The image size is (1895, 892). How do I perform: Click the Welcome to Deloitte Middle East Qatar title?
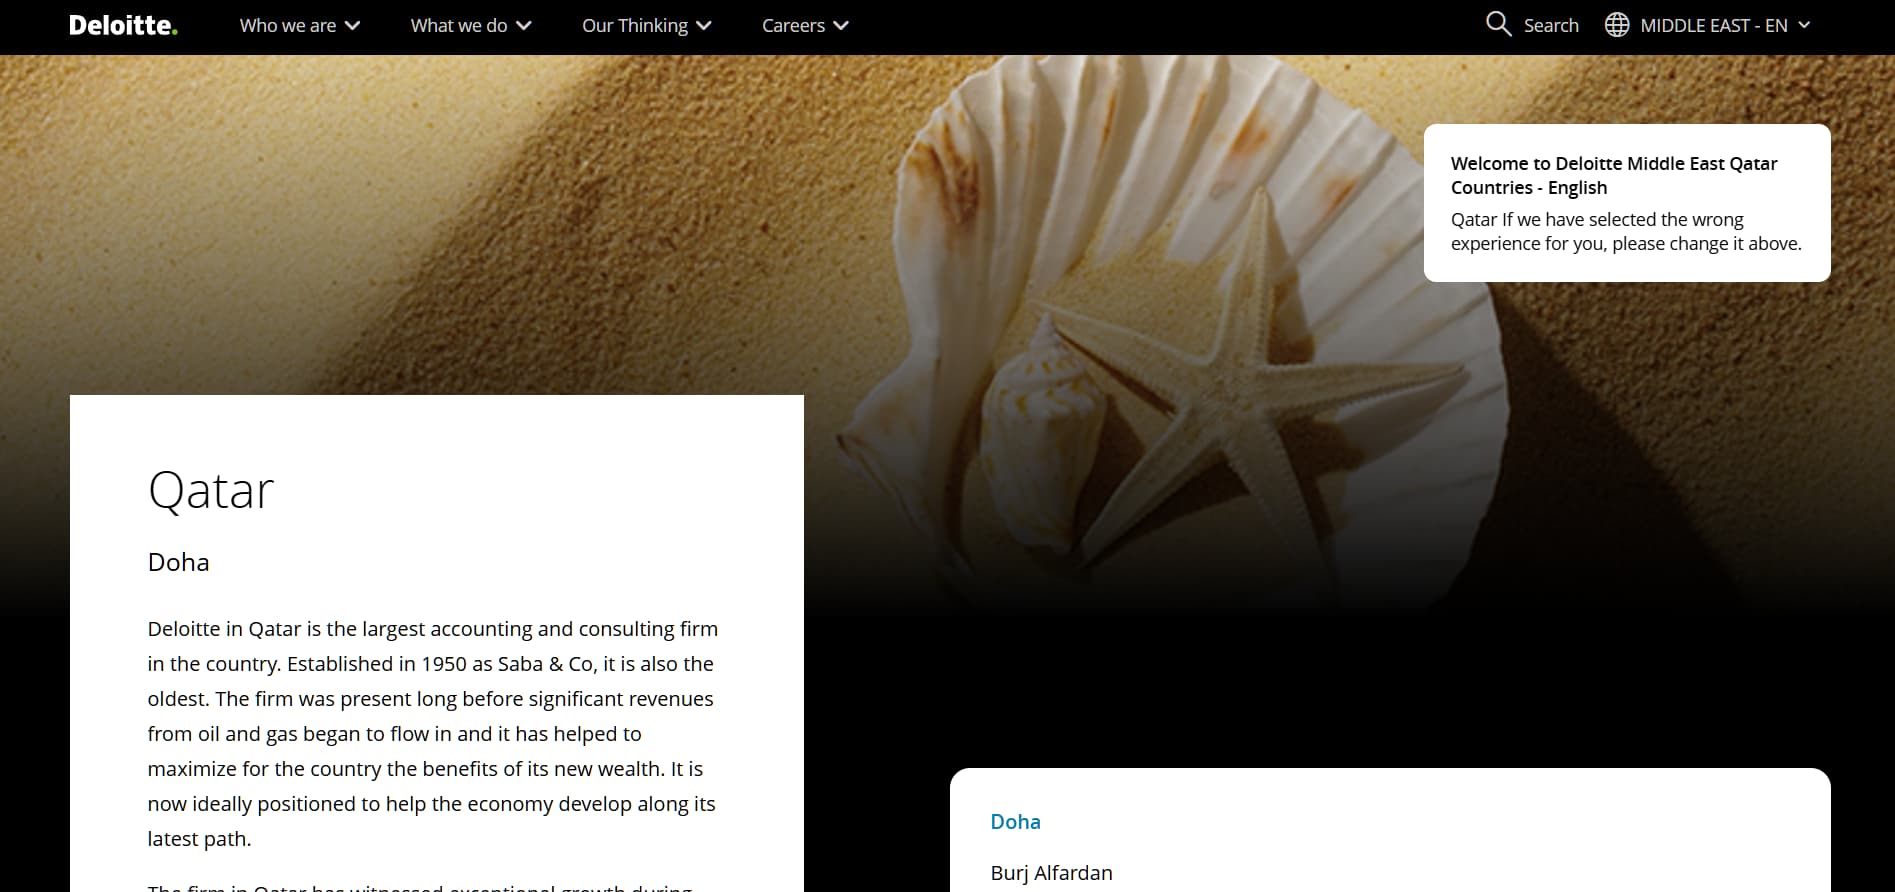1614,175
